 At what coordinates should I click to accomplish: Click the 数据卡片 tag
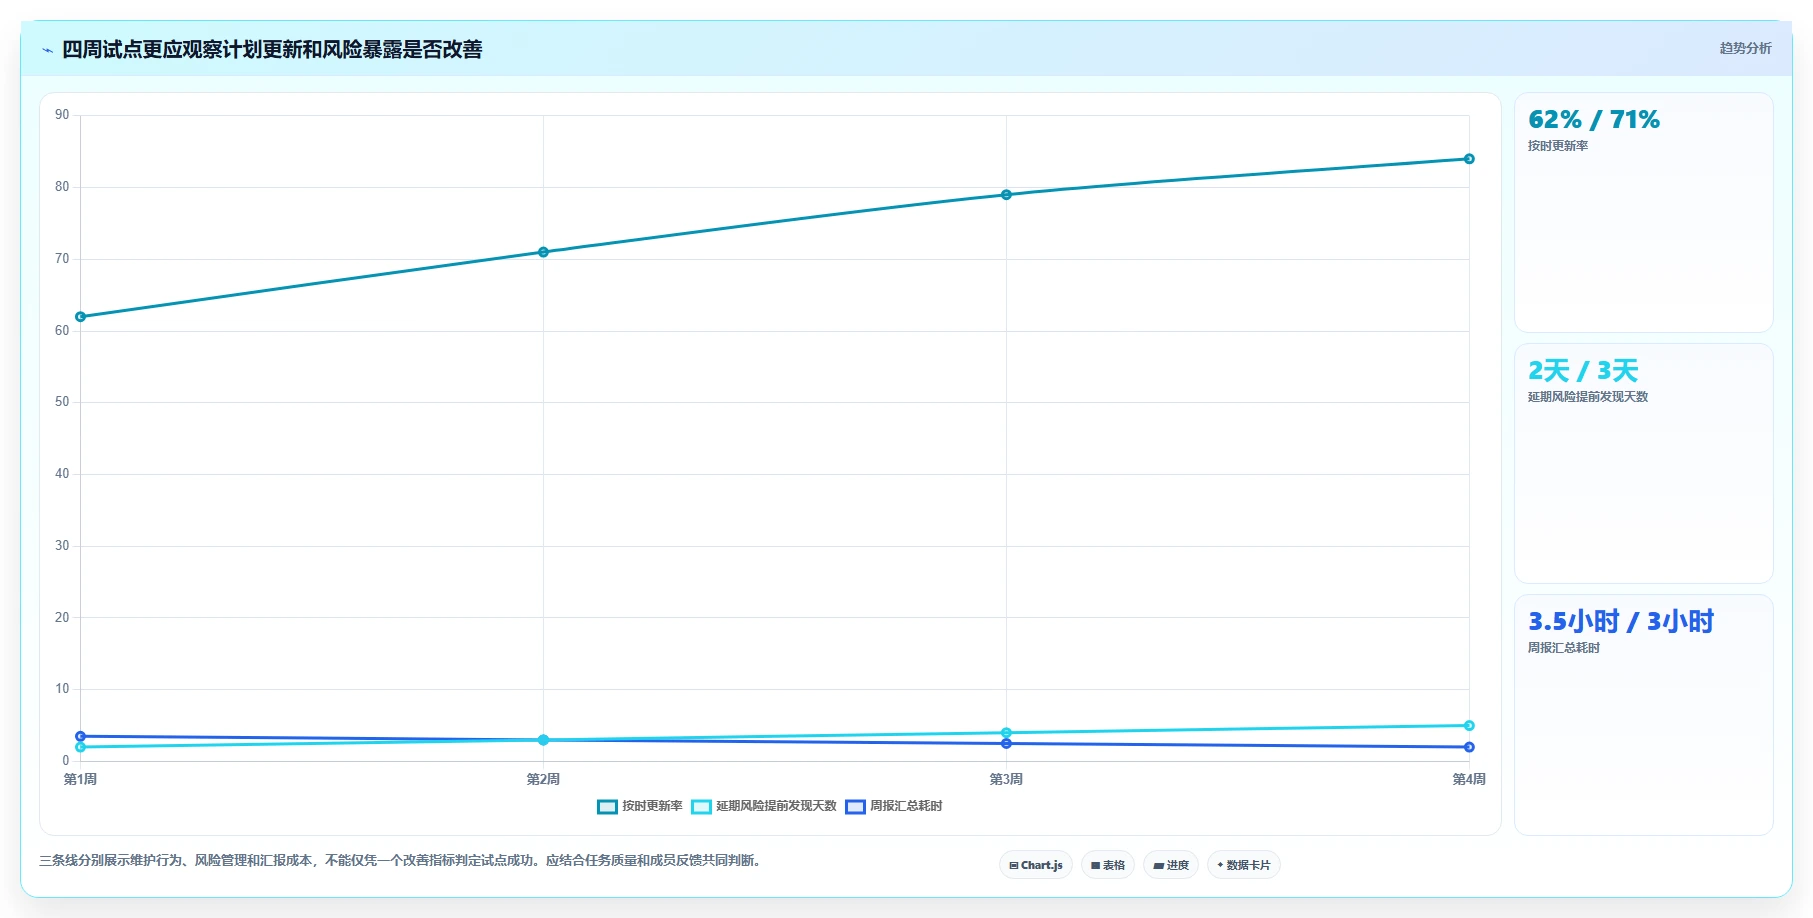pyautogui.click(x=1244, y=865)
